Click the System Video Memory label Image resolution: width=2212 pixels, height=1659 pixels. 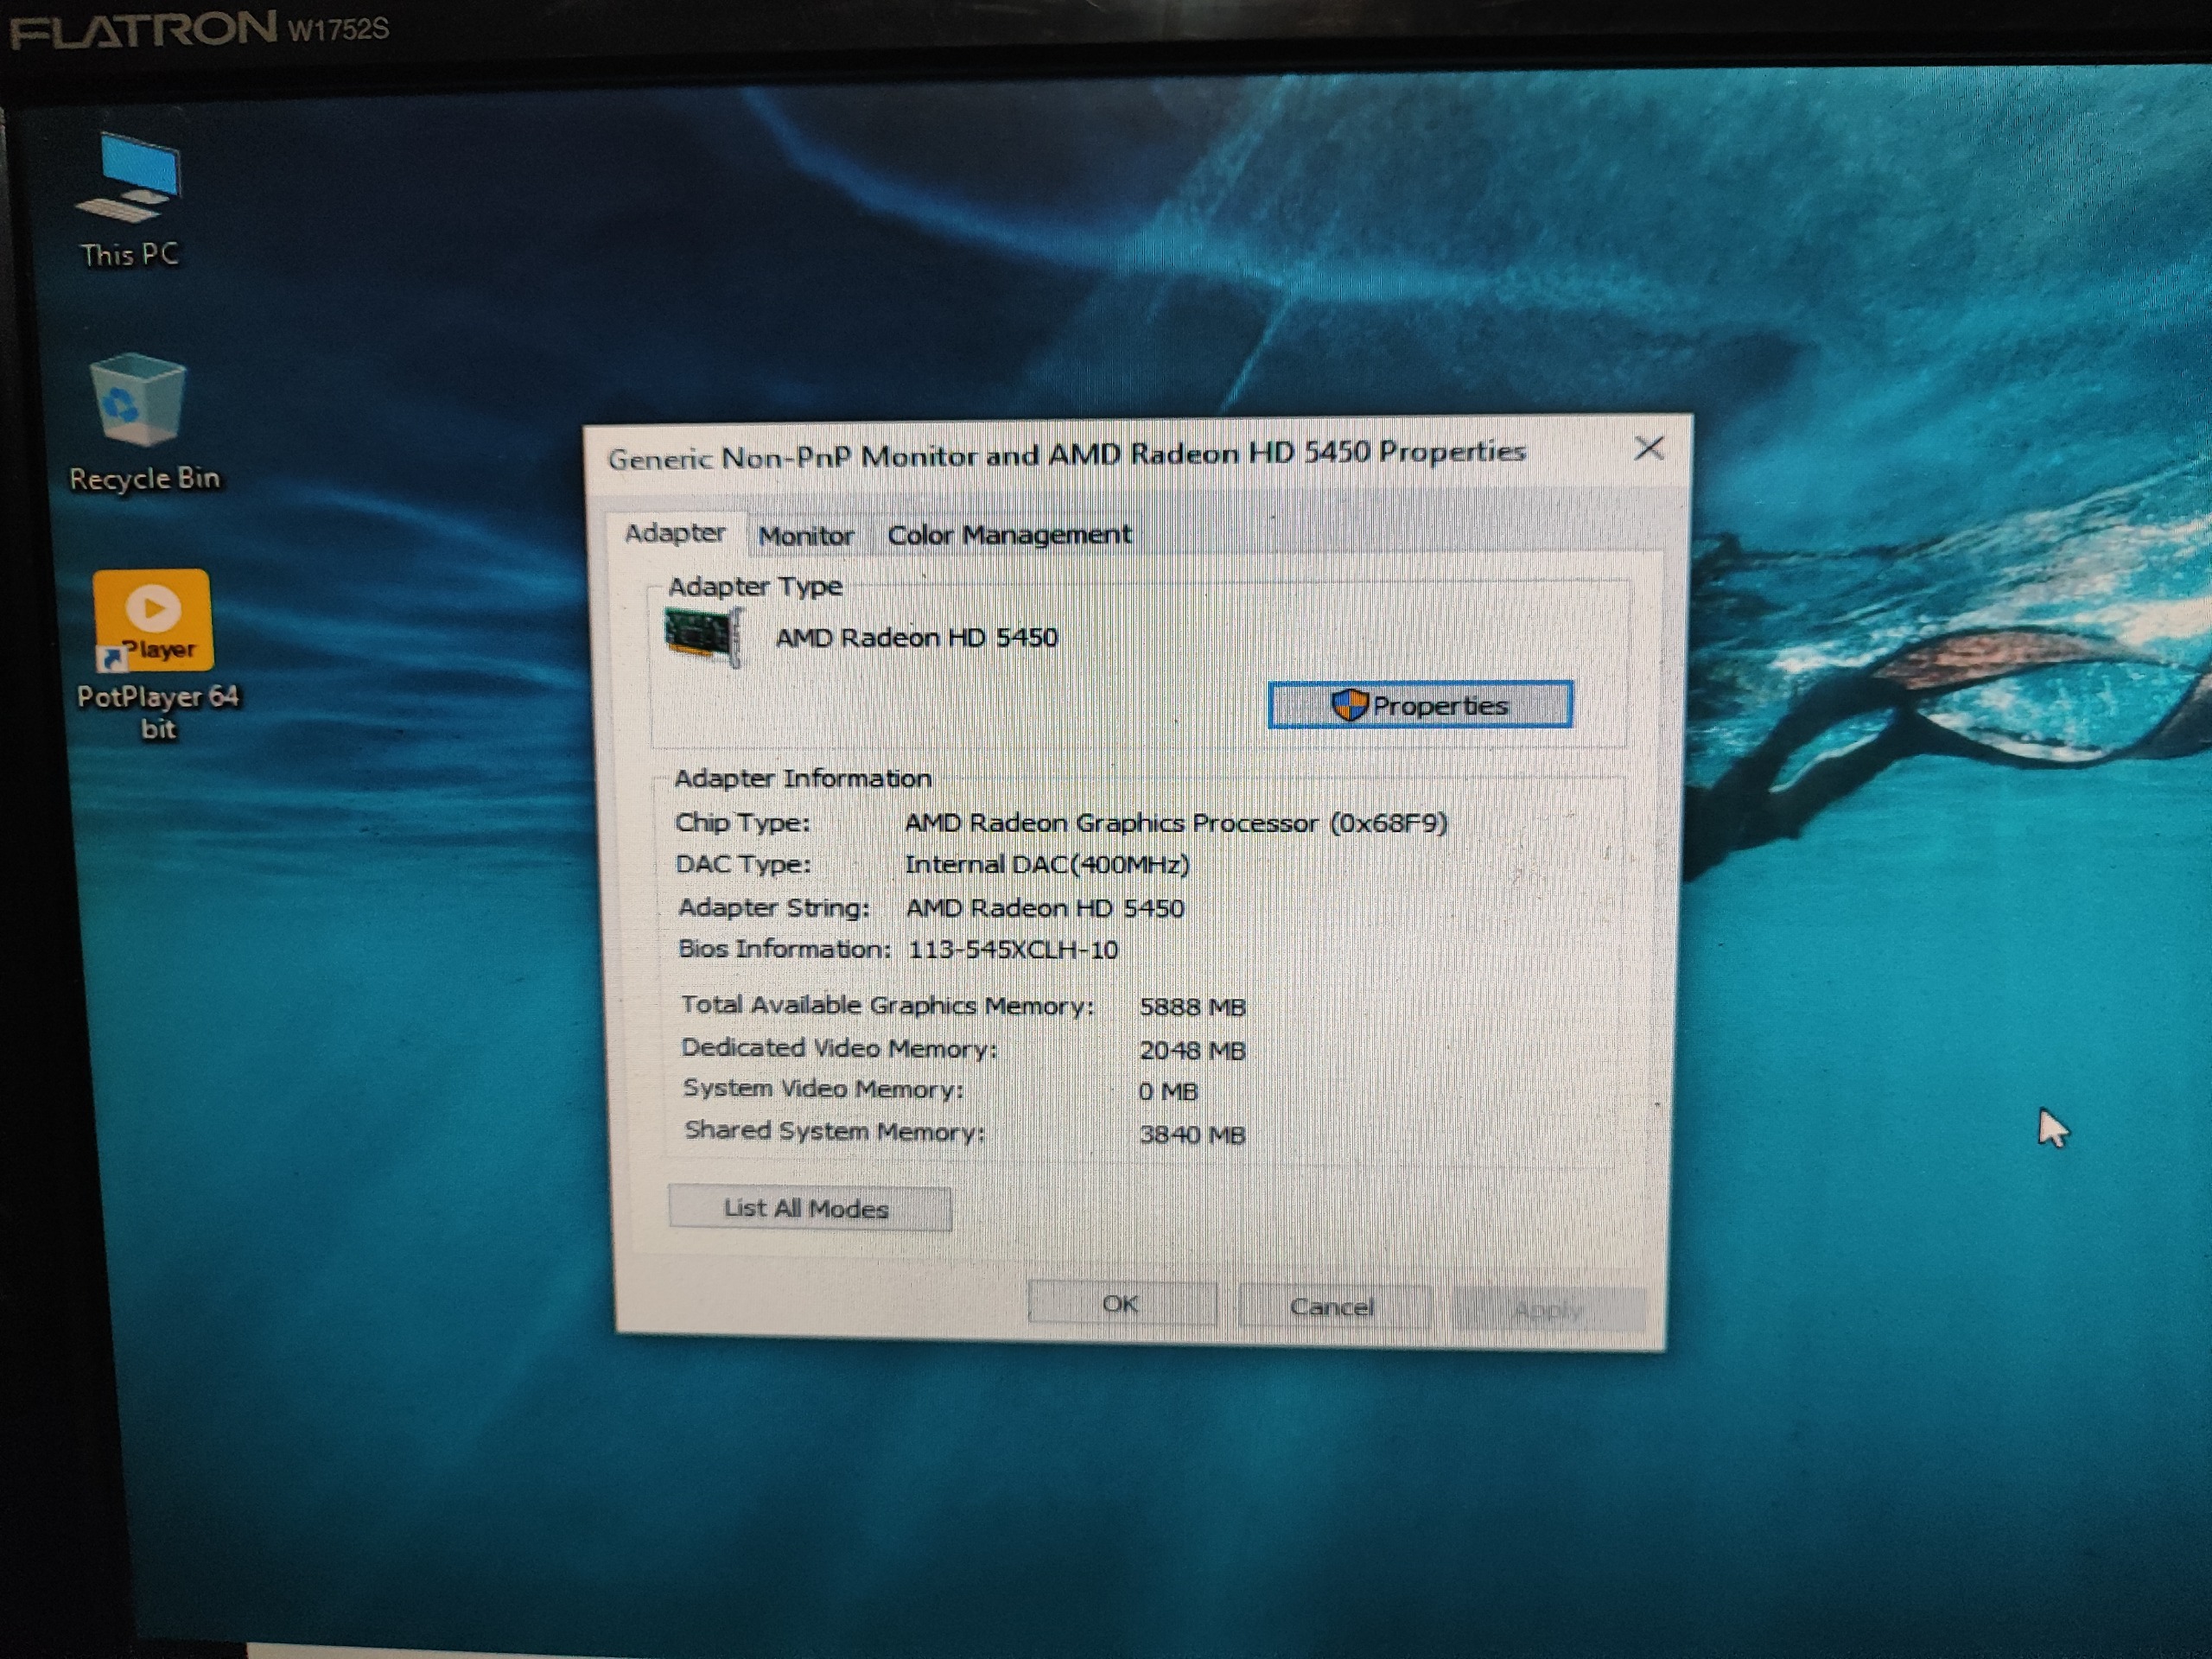pos(823,1089)
